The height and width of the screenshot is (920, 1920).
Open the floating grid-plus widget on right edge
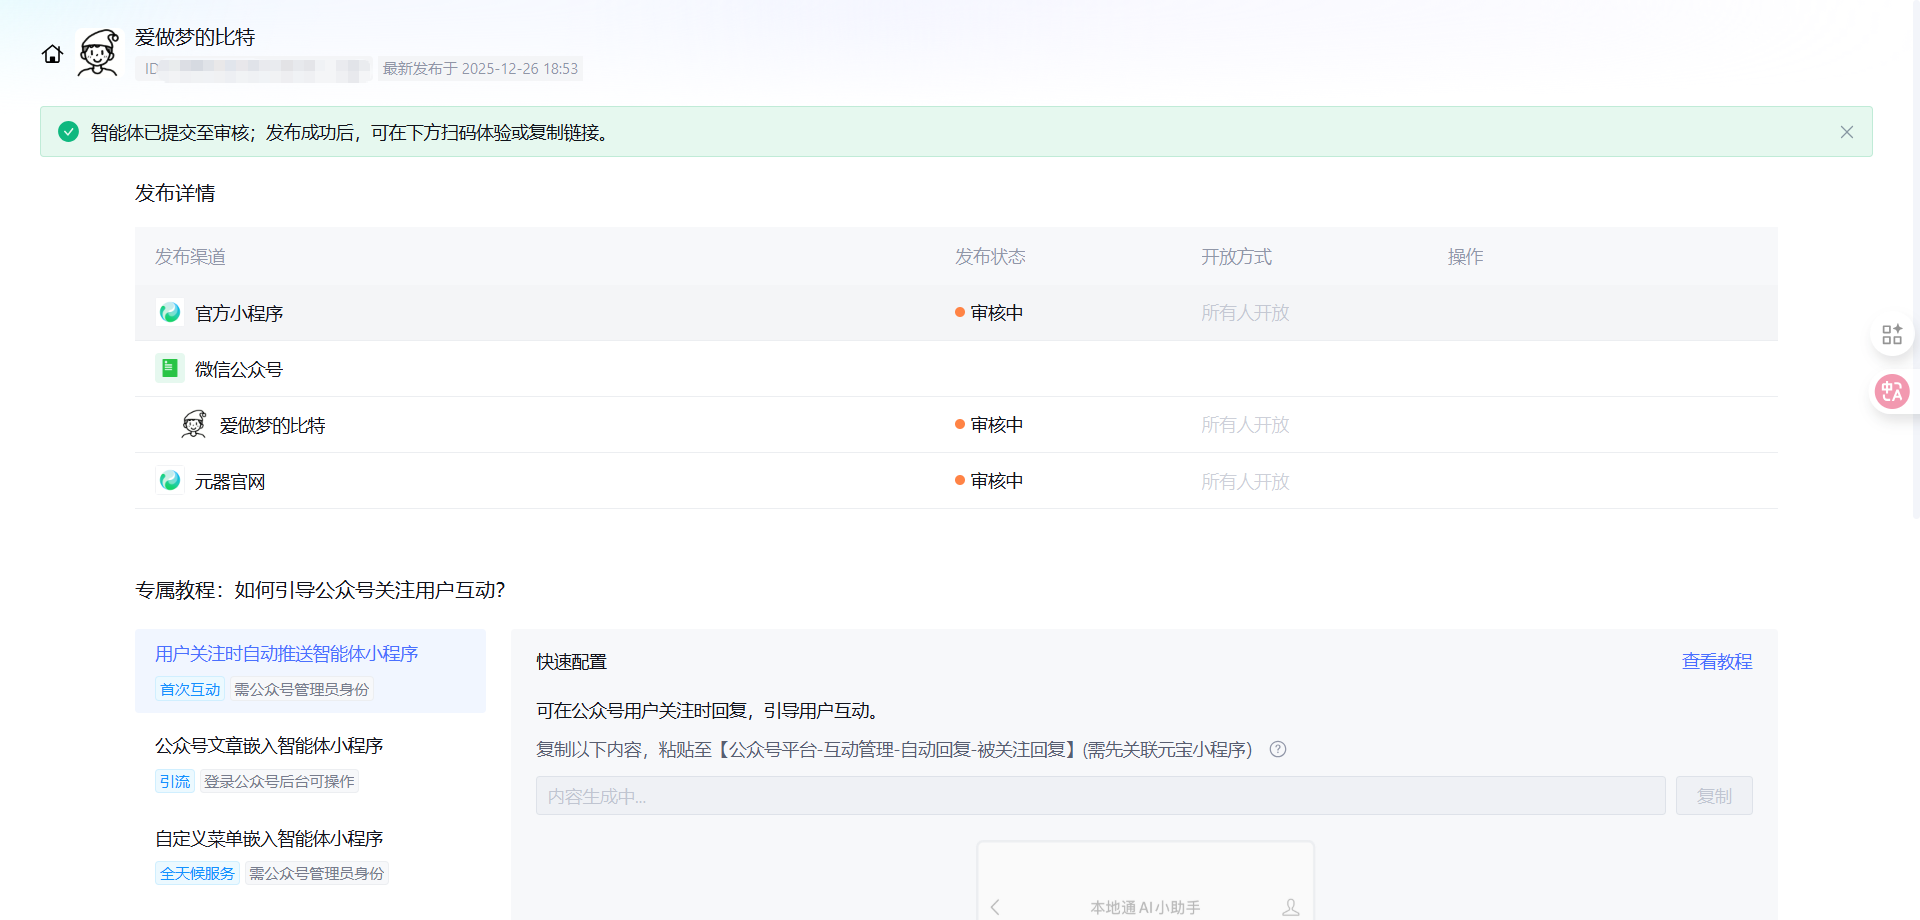point(1891,335)
